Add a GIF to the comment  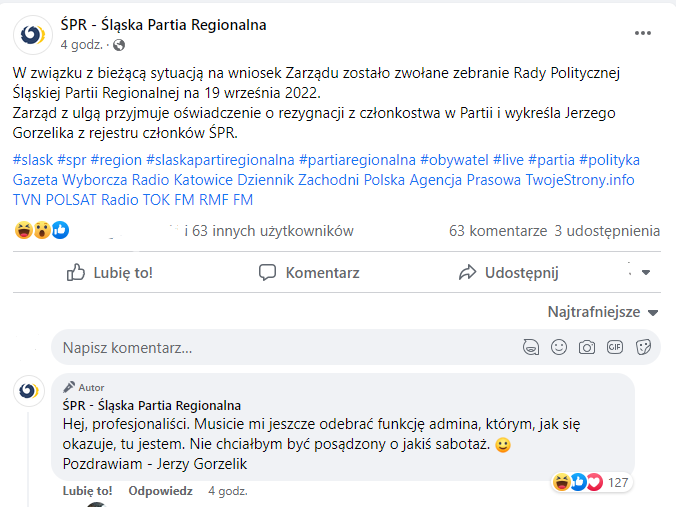tap(615, 348)
